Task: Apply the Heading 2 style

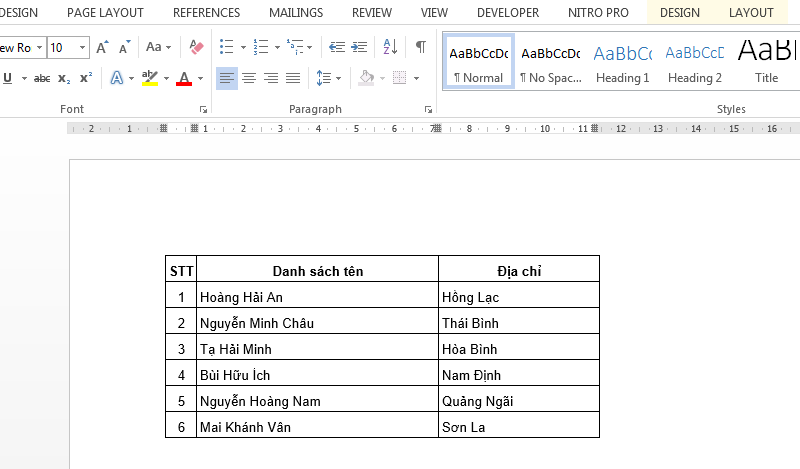Action: pyautogui.click(x=694, y=62)
